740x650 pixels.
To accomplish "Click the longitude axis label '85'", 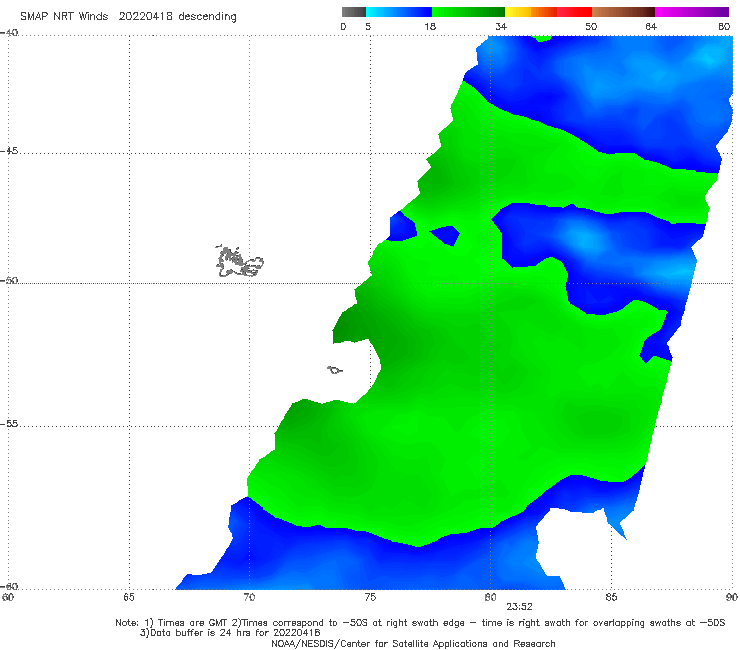I will (611, 597).
